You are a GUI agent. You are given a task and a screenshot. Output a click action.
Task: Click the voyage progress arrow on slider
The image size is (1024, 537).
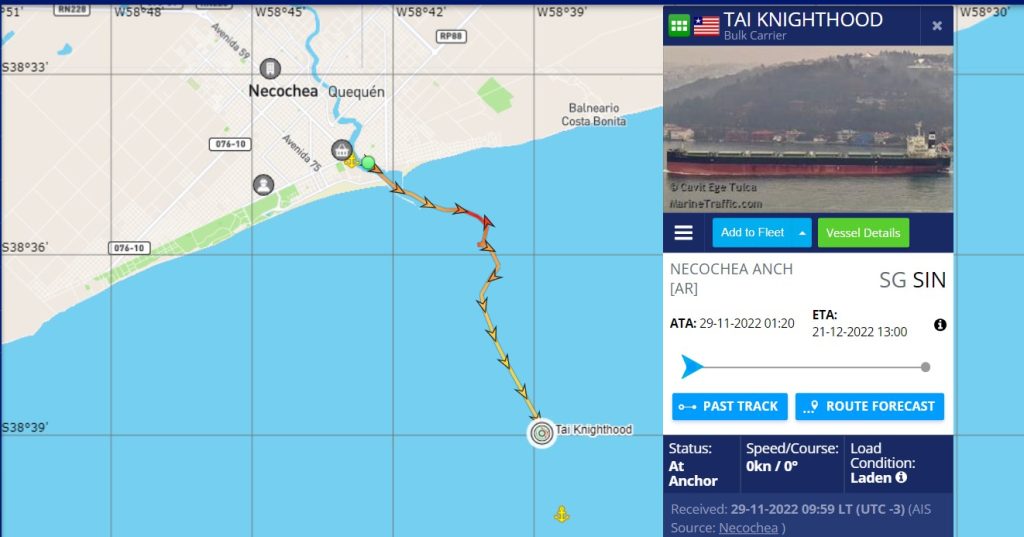[x=692, y=367]
